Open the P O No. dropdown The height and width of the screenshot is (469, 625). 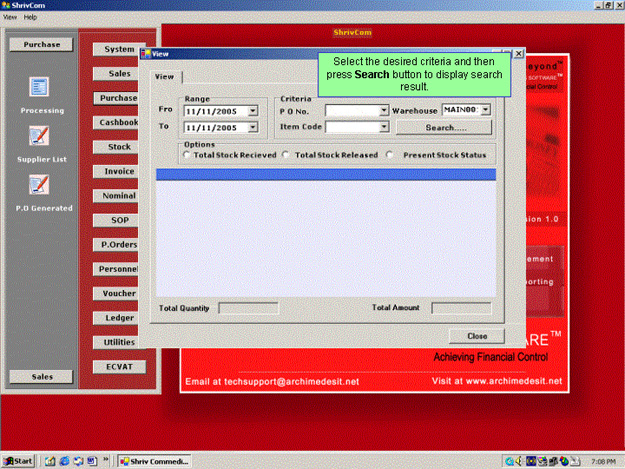384,111
